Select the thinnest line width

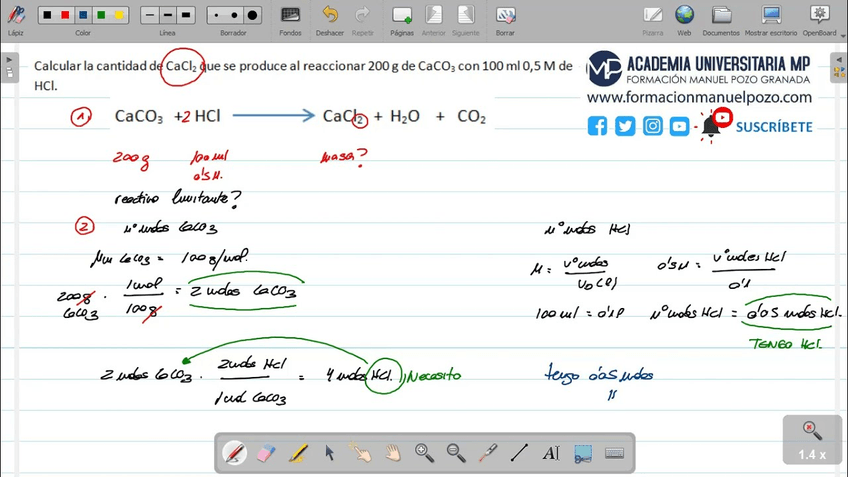tap(149, 15)
